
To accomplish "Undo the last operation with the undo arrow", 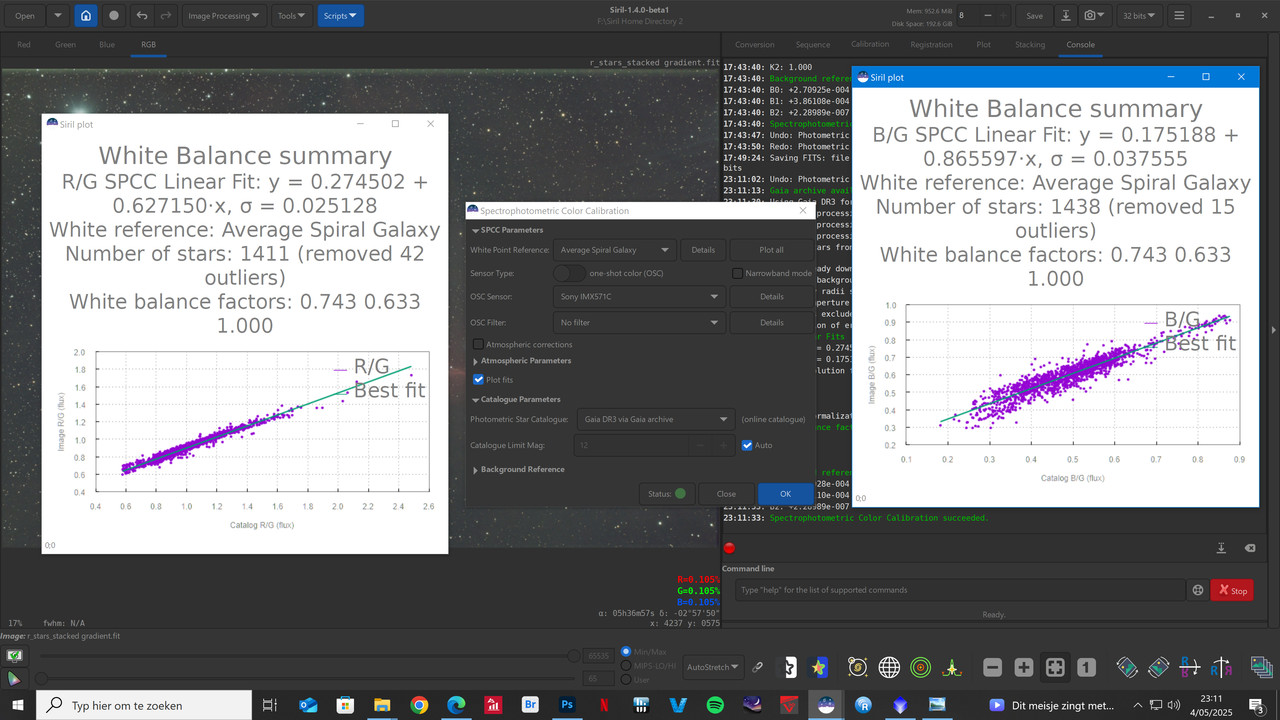I will coord(142,16).
